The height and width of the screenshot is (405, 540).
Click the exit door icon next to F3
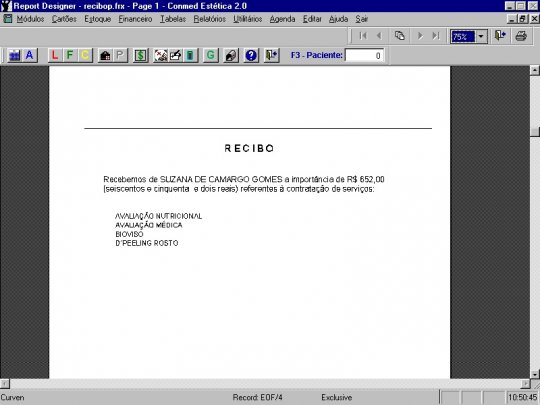[271, 55]
